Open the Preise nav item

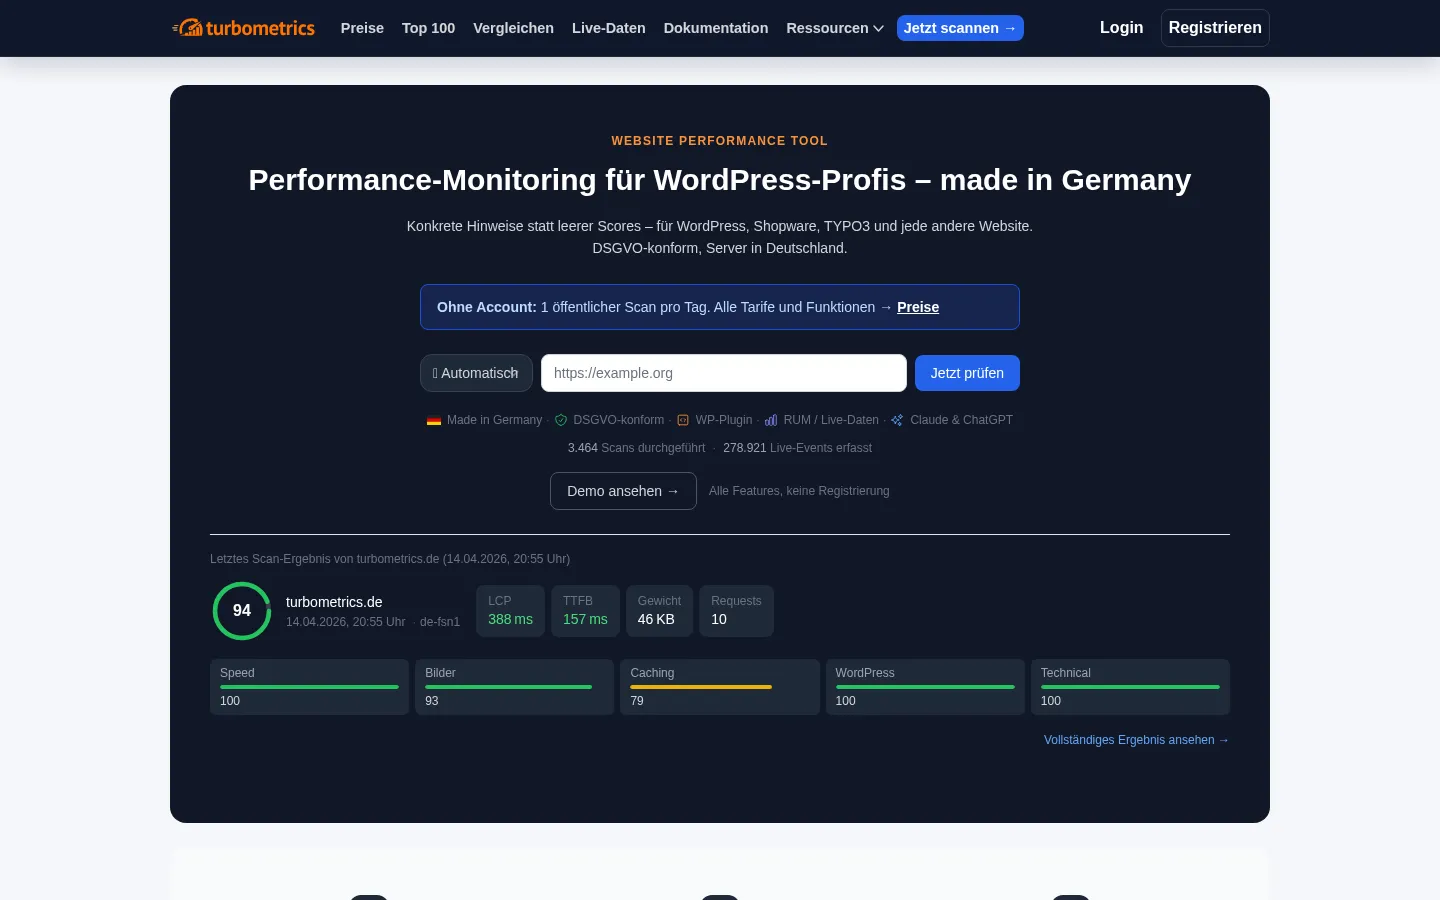[x=362, y=28]
